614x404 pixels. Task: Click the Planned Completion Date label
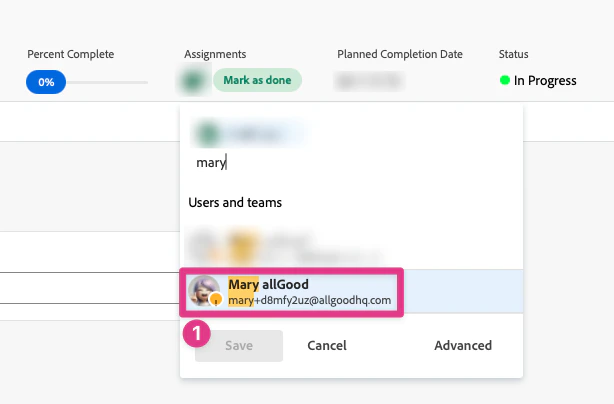click(400, 54)
